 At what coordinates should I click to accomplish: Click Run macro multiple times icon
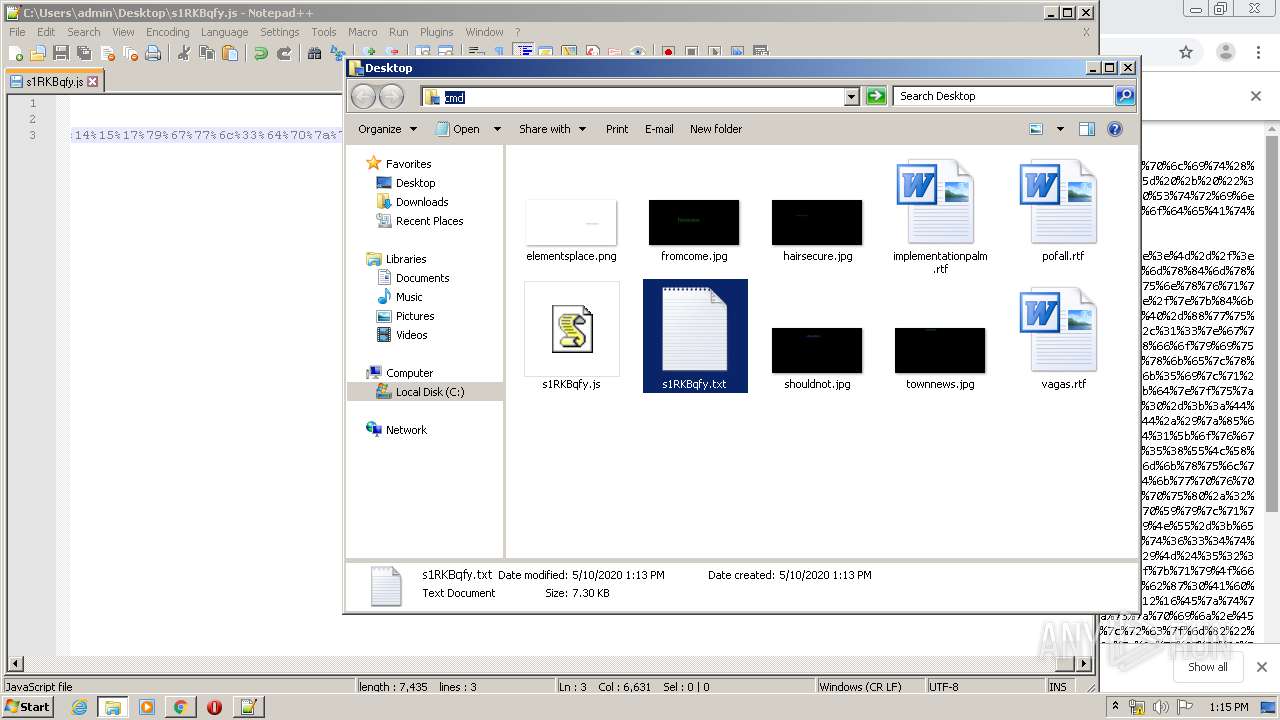737,53
